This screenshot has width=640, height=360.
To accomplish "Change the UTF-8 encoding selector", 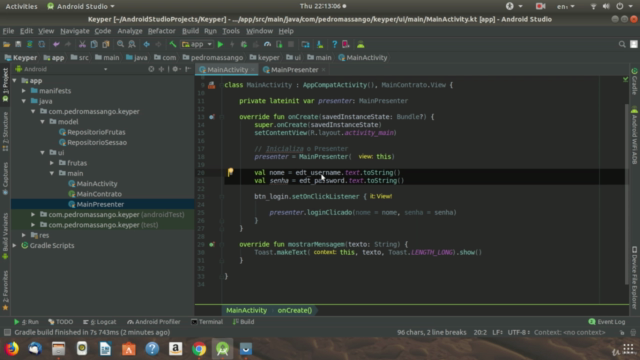I will 518,332.
